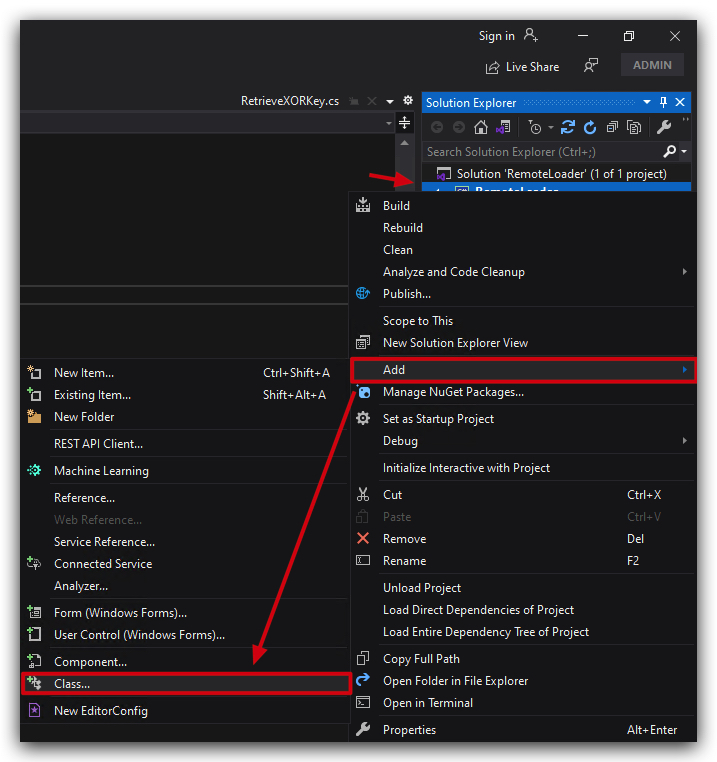Click the Send Feedback icon
Viewport: 717px width, 762px height.
591,66
